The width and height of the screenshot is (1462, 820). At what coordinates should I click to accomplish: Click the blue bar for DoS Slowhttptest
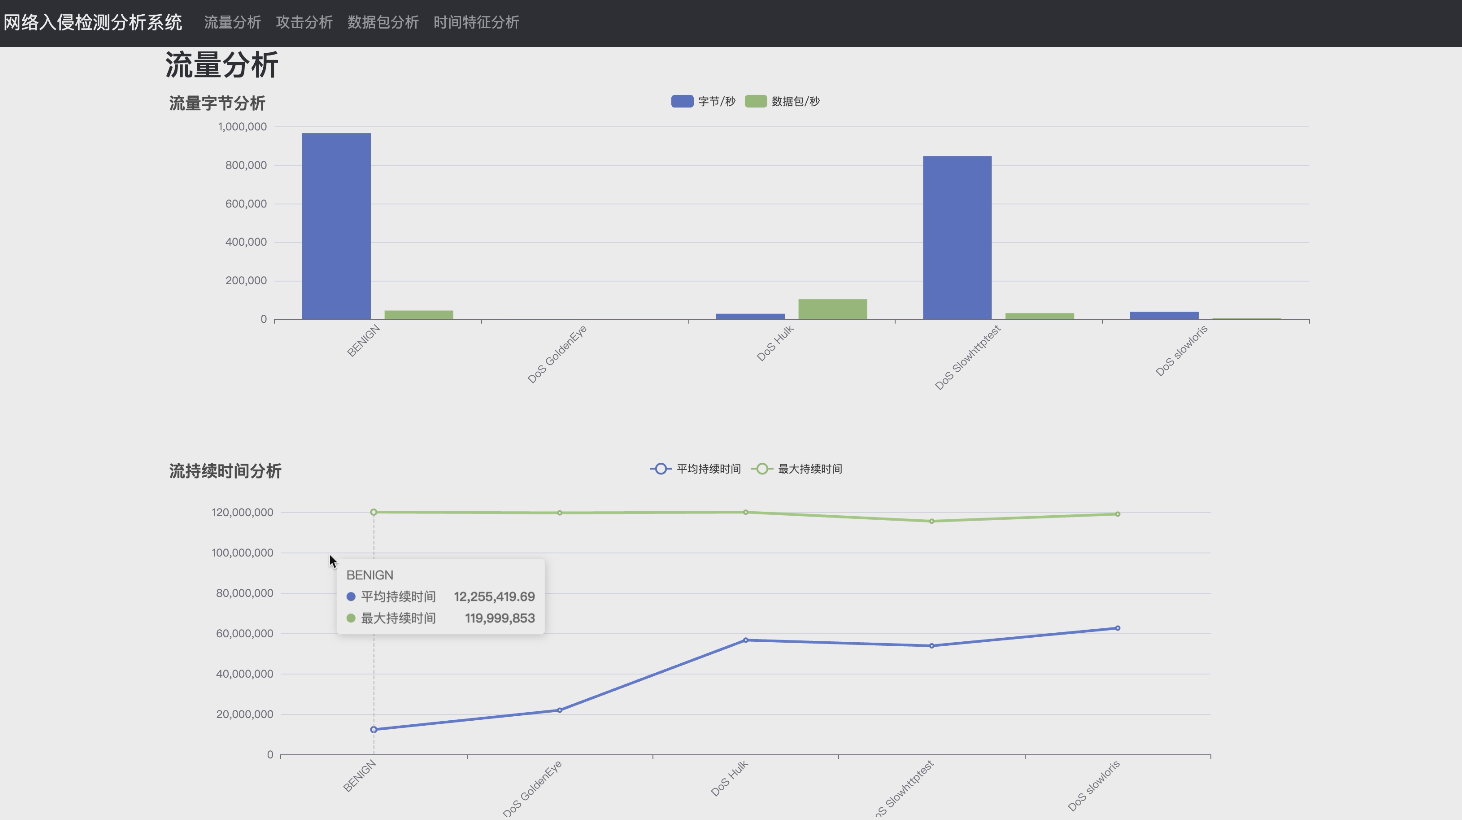tap(957, 238)
